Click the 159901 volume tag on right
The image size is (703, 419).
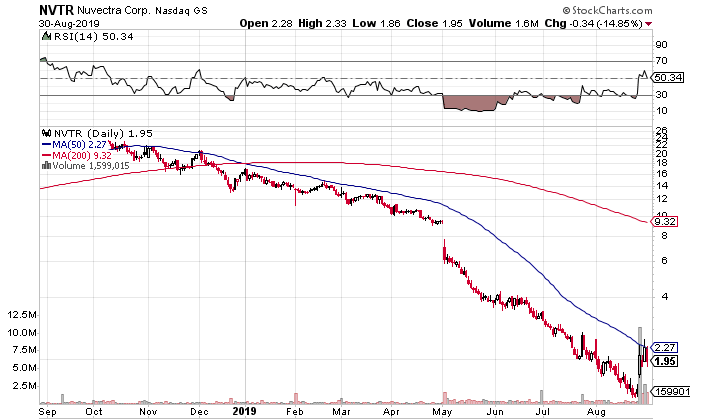(x=669, y=392)
